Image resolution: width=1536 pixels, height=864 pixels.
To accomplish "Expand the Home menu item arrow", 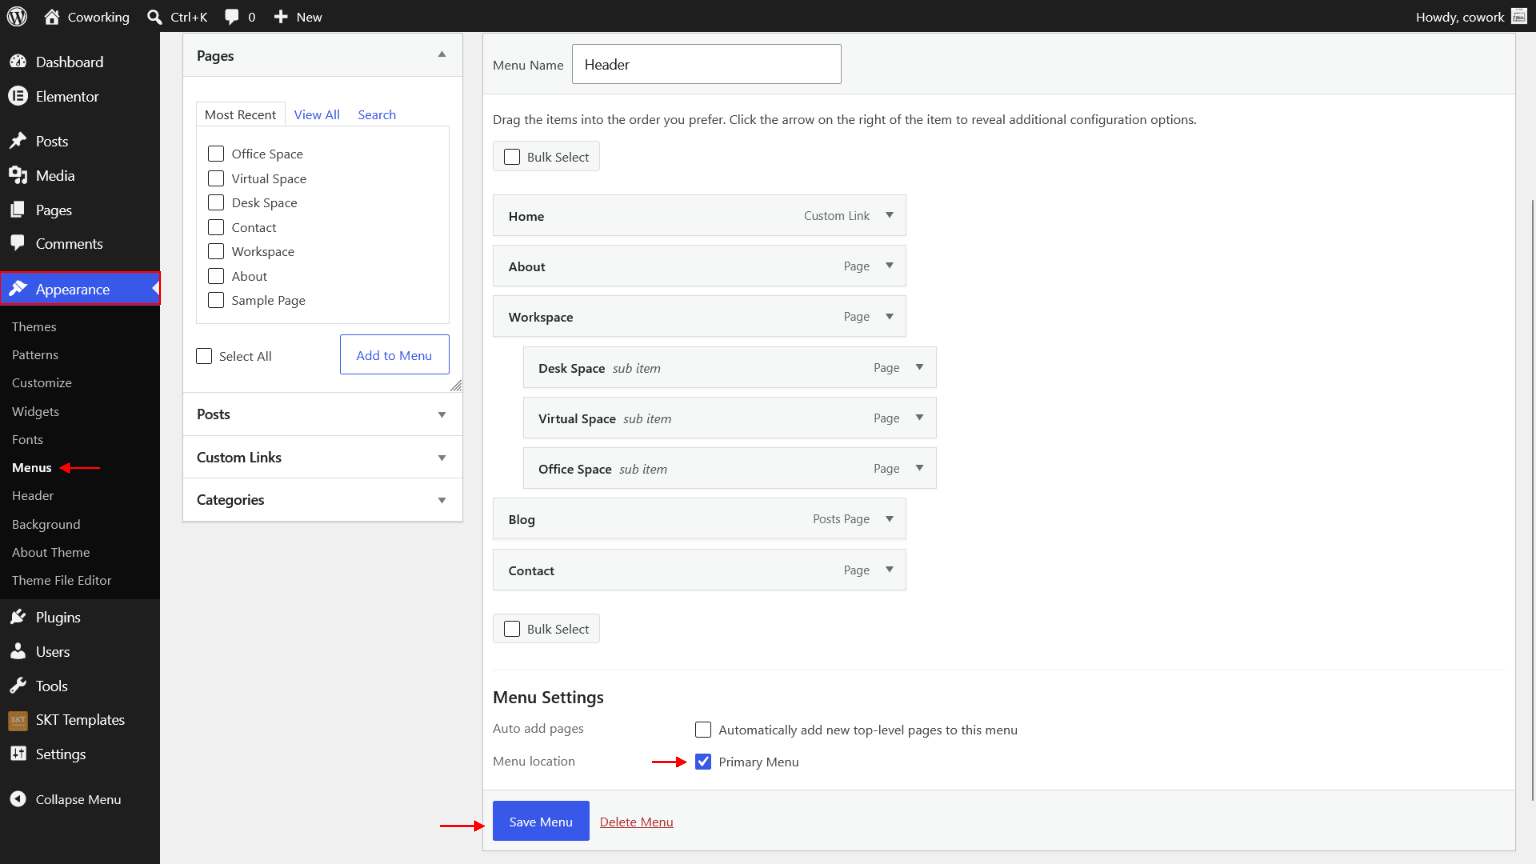I will [x=889, y=215].
